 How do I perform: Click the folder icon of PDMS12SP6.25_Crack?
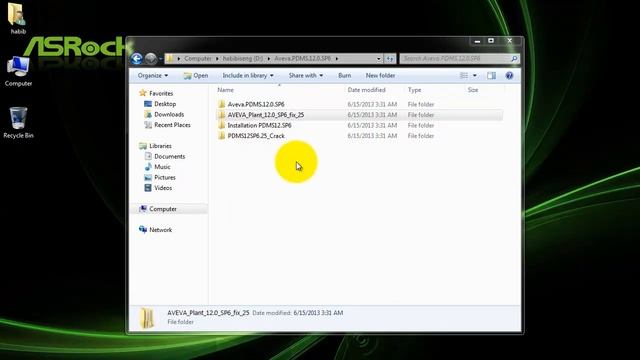coord(221,136)
